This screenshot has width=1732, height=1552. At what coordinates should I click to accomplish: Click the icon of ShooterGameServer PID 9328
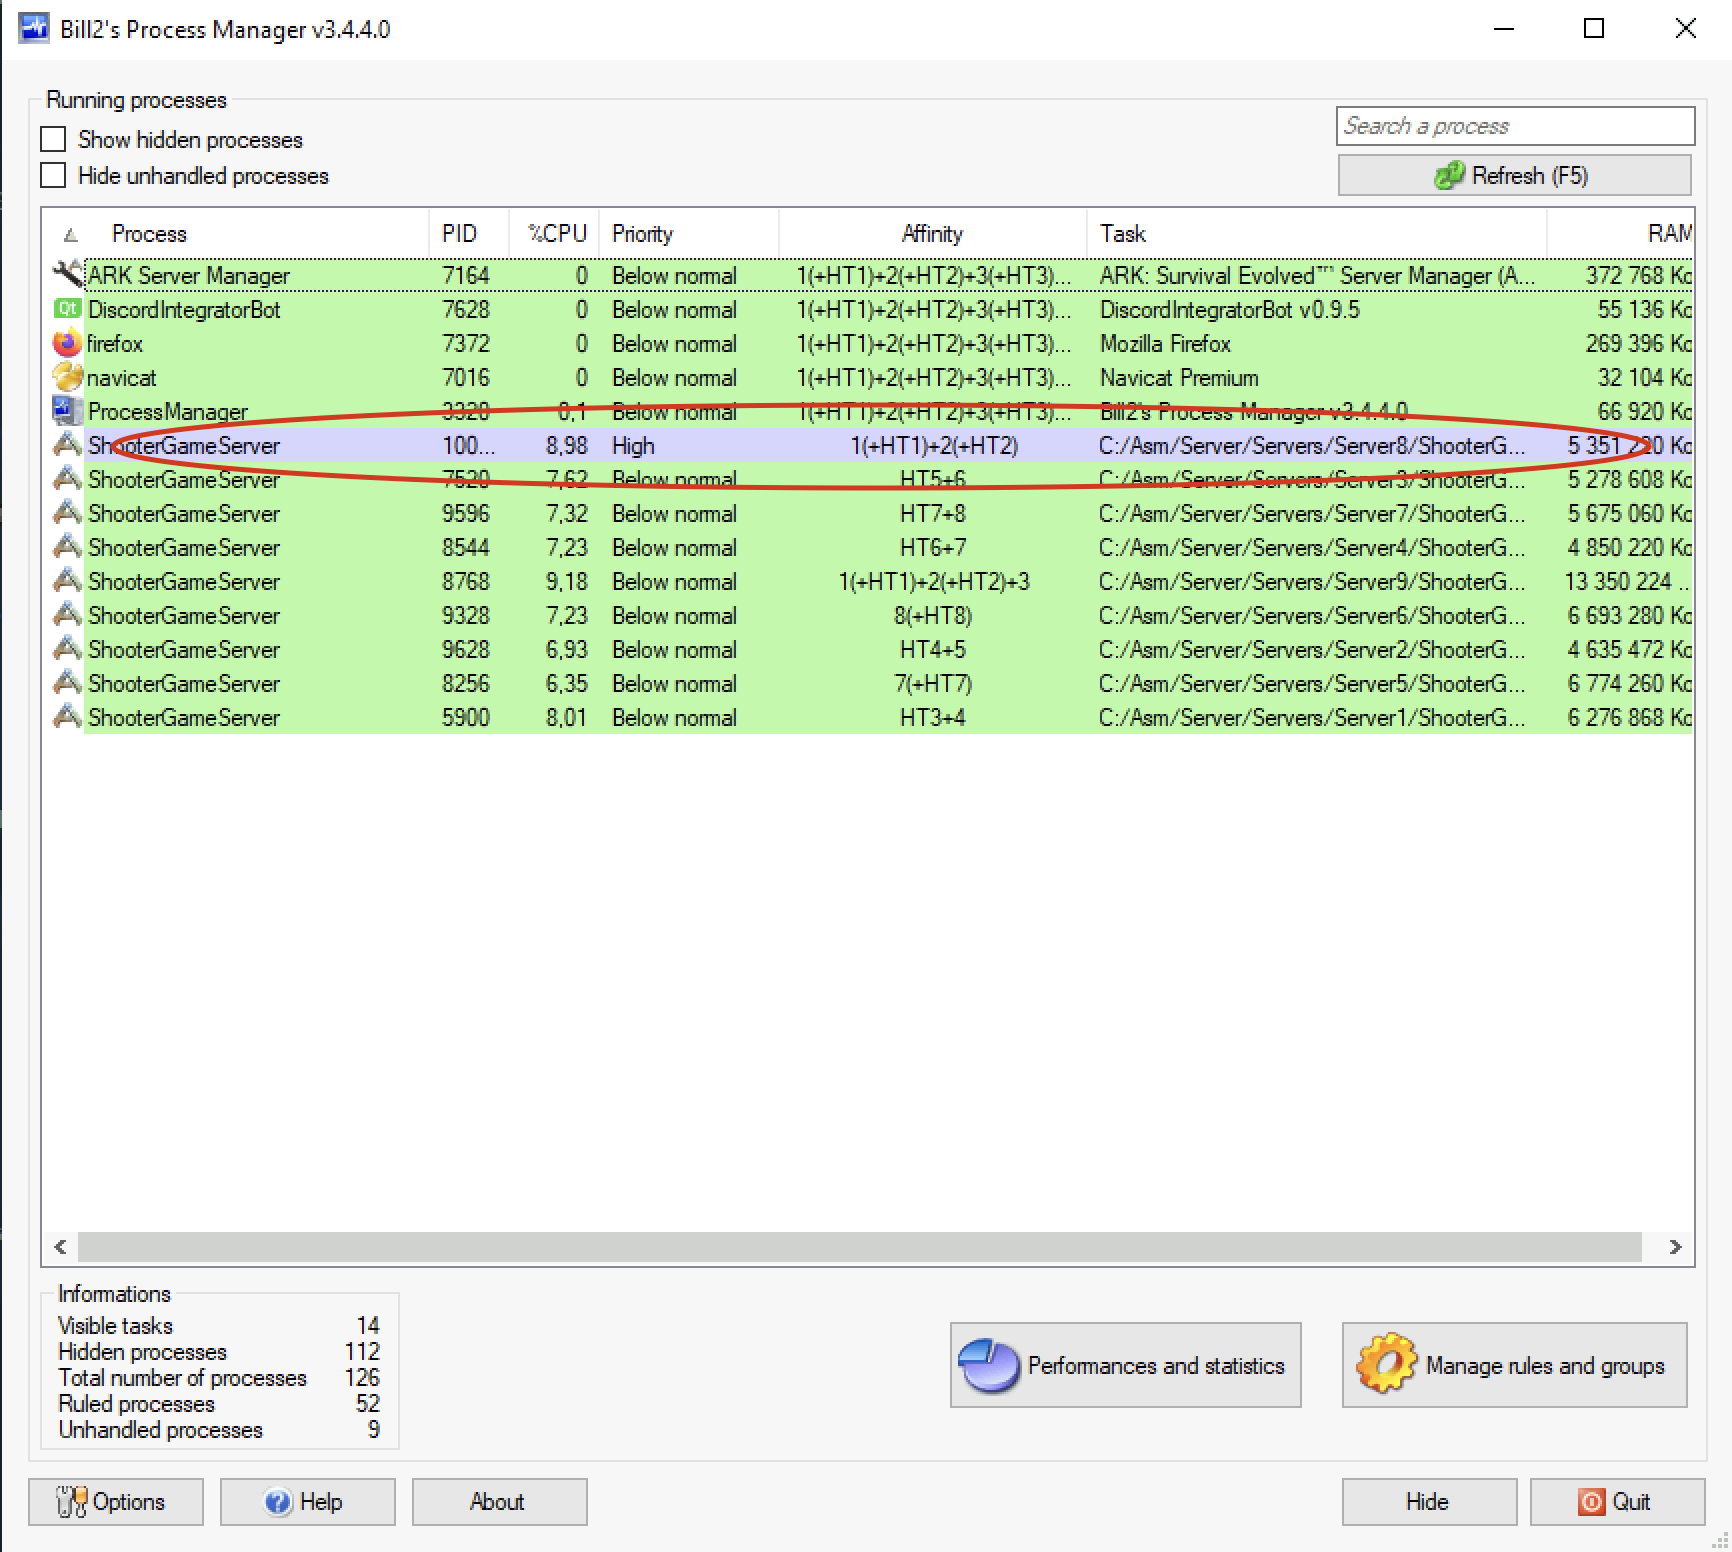pos(67,615)
